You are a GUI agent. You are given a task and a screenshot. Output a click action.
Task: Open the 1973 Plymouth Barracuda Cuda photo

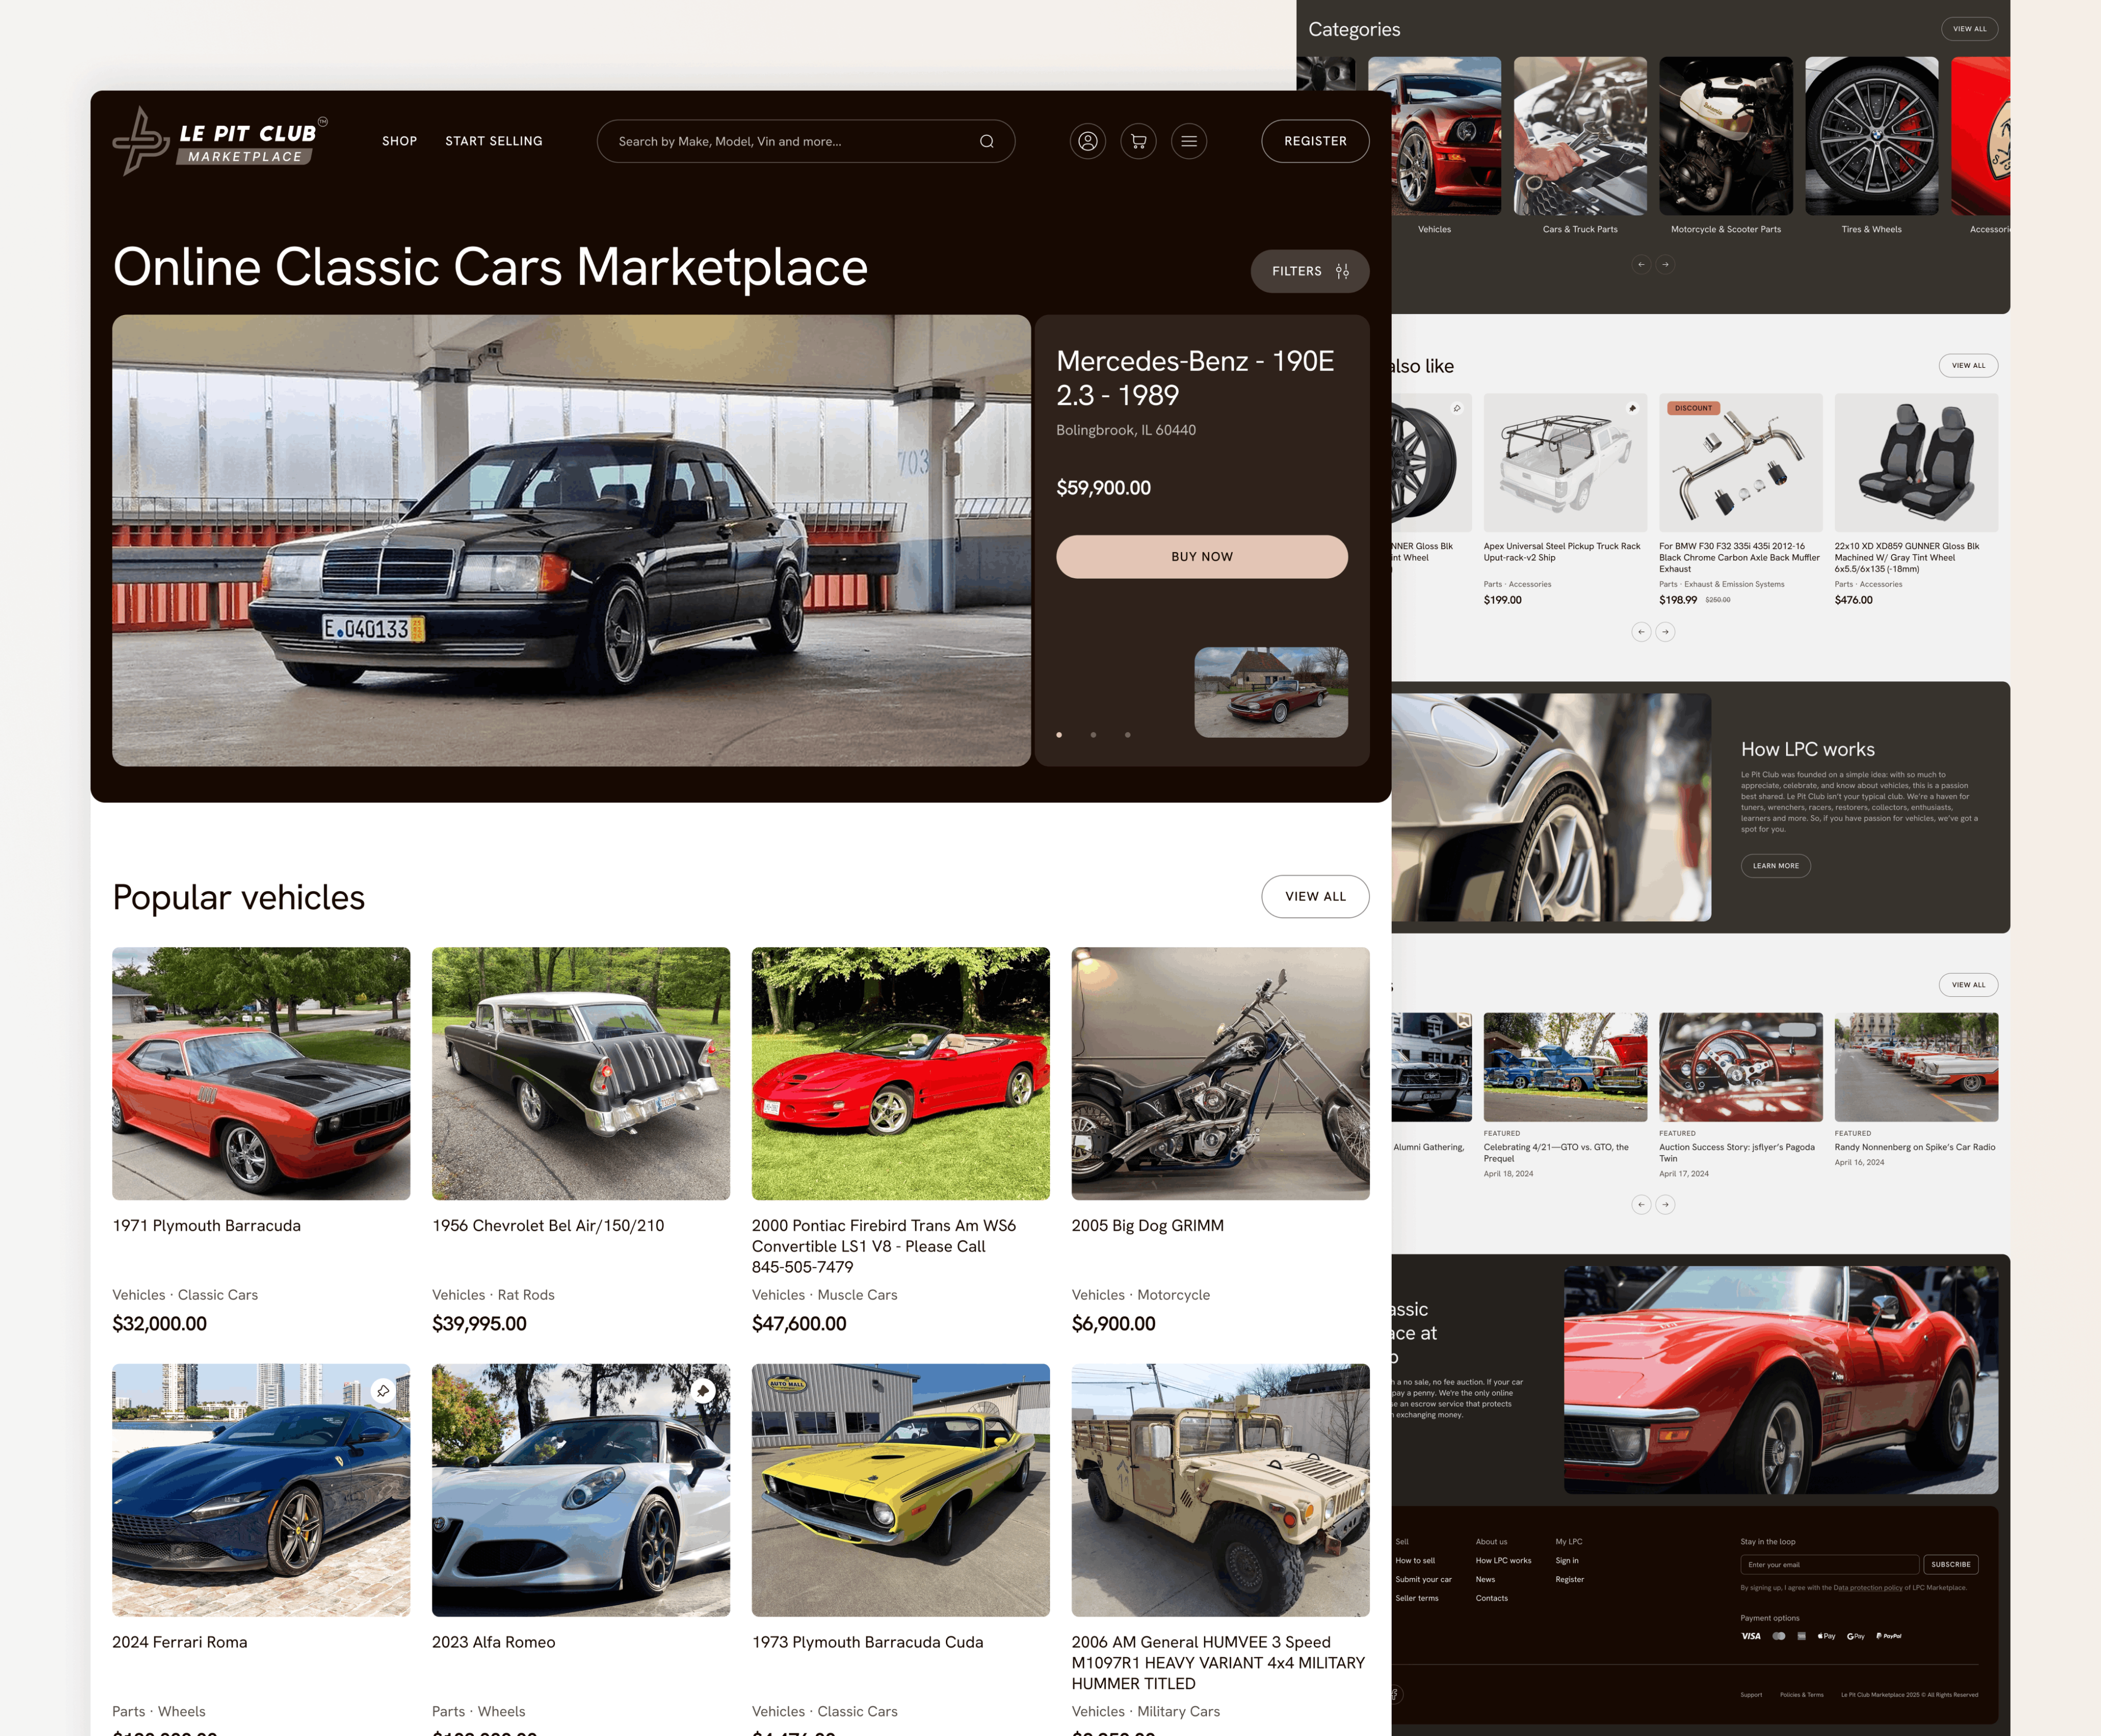pos(901,1490)
